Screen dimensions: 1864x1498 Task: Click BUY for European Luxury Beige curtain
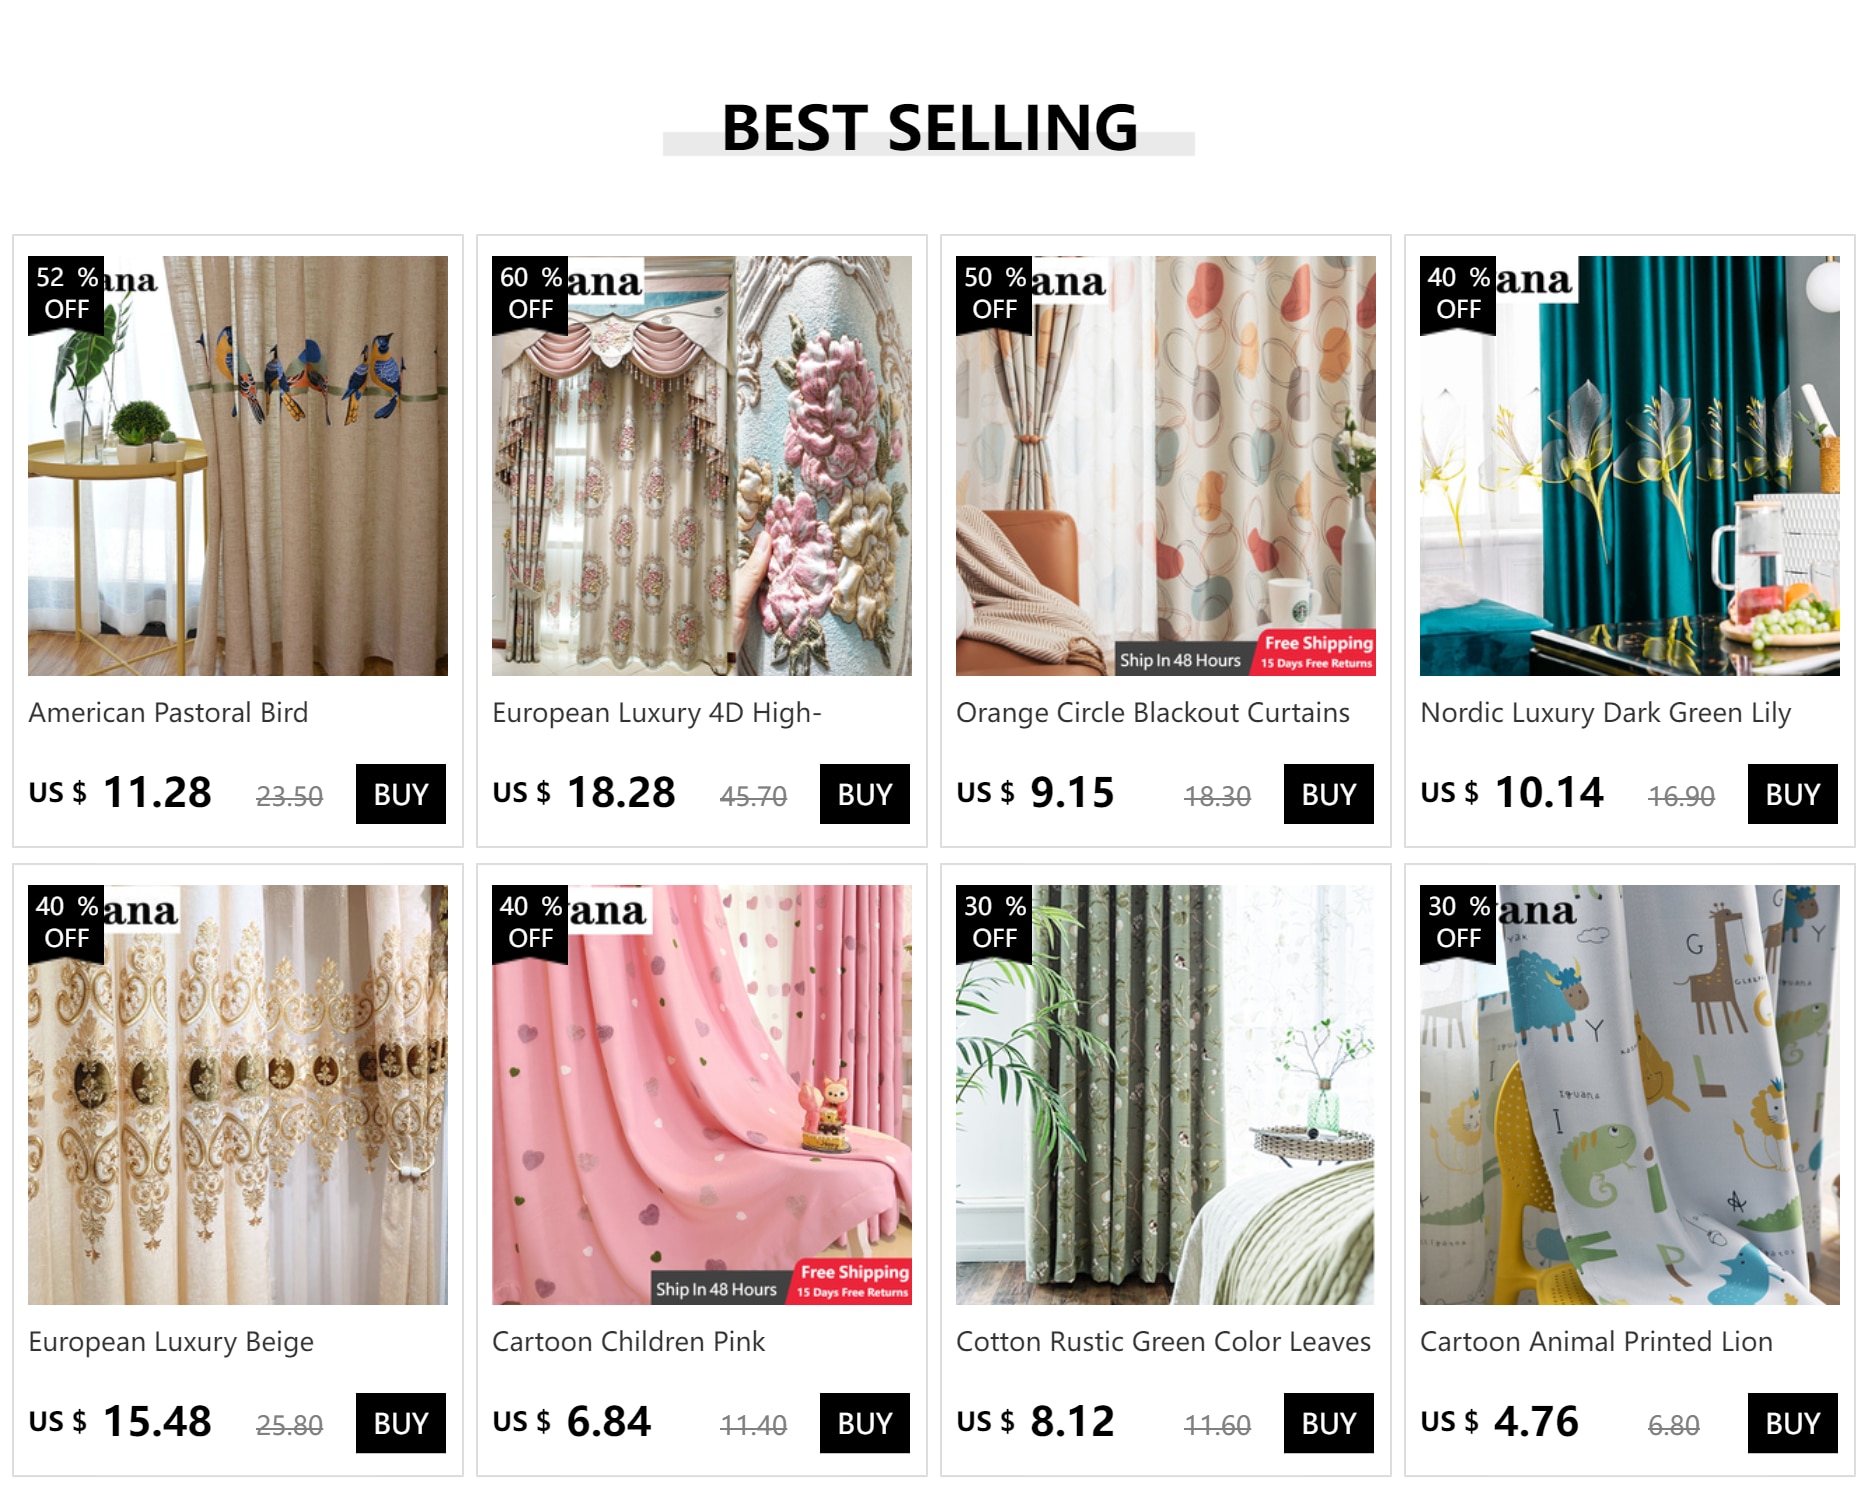[x=400, y=1423]
